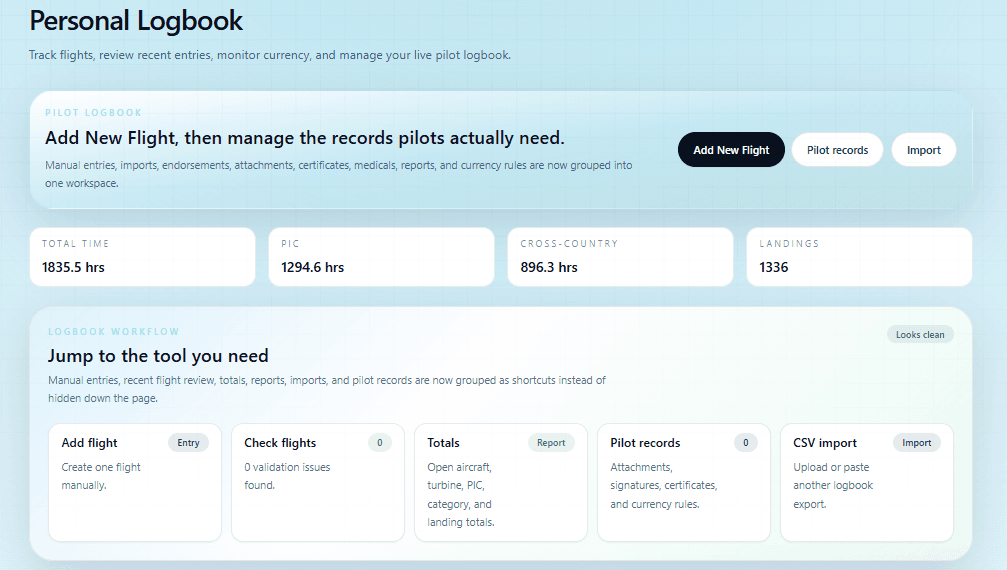The height and width of the screenshot is (570, 1007).
Task: Click the 'Personal Logbook' page title
Action: coord(136,21)
